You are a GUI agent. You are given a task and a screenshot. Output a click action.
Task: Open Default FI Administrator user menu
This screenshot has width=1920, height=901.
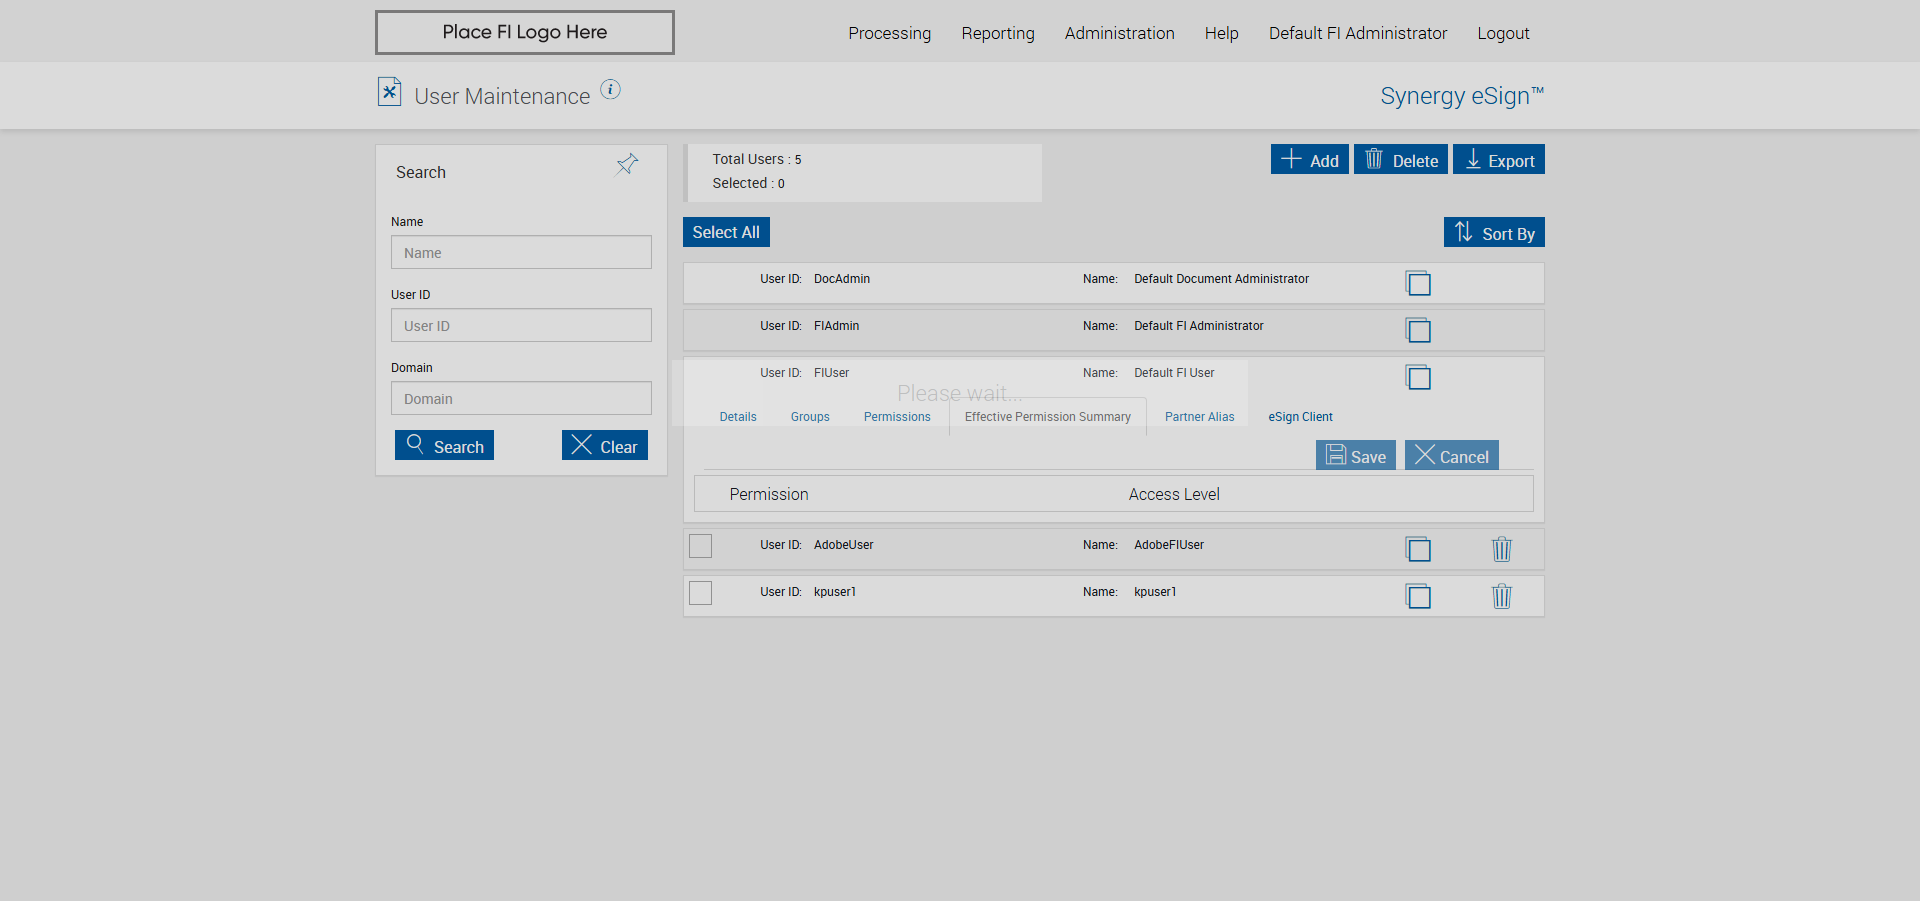point(1358,33)
